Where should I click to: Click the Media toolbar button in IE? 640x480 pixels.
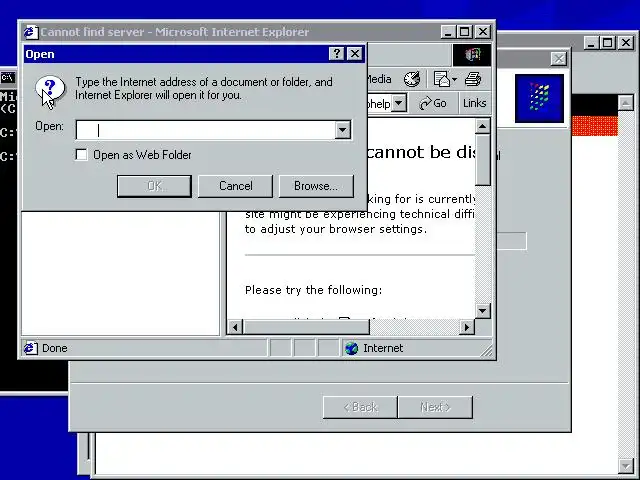(380, 79)
